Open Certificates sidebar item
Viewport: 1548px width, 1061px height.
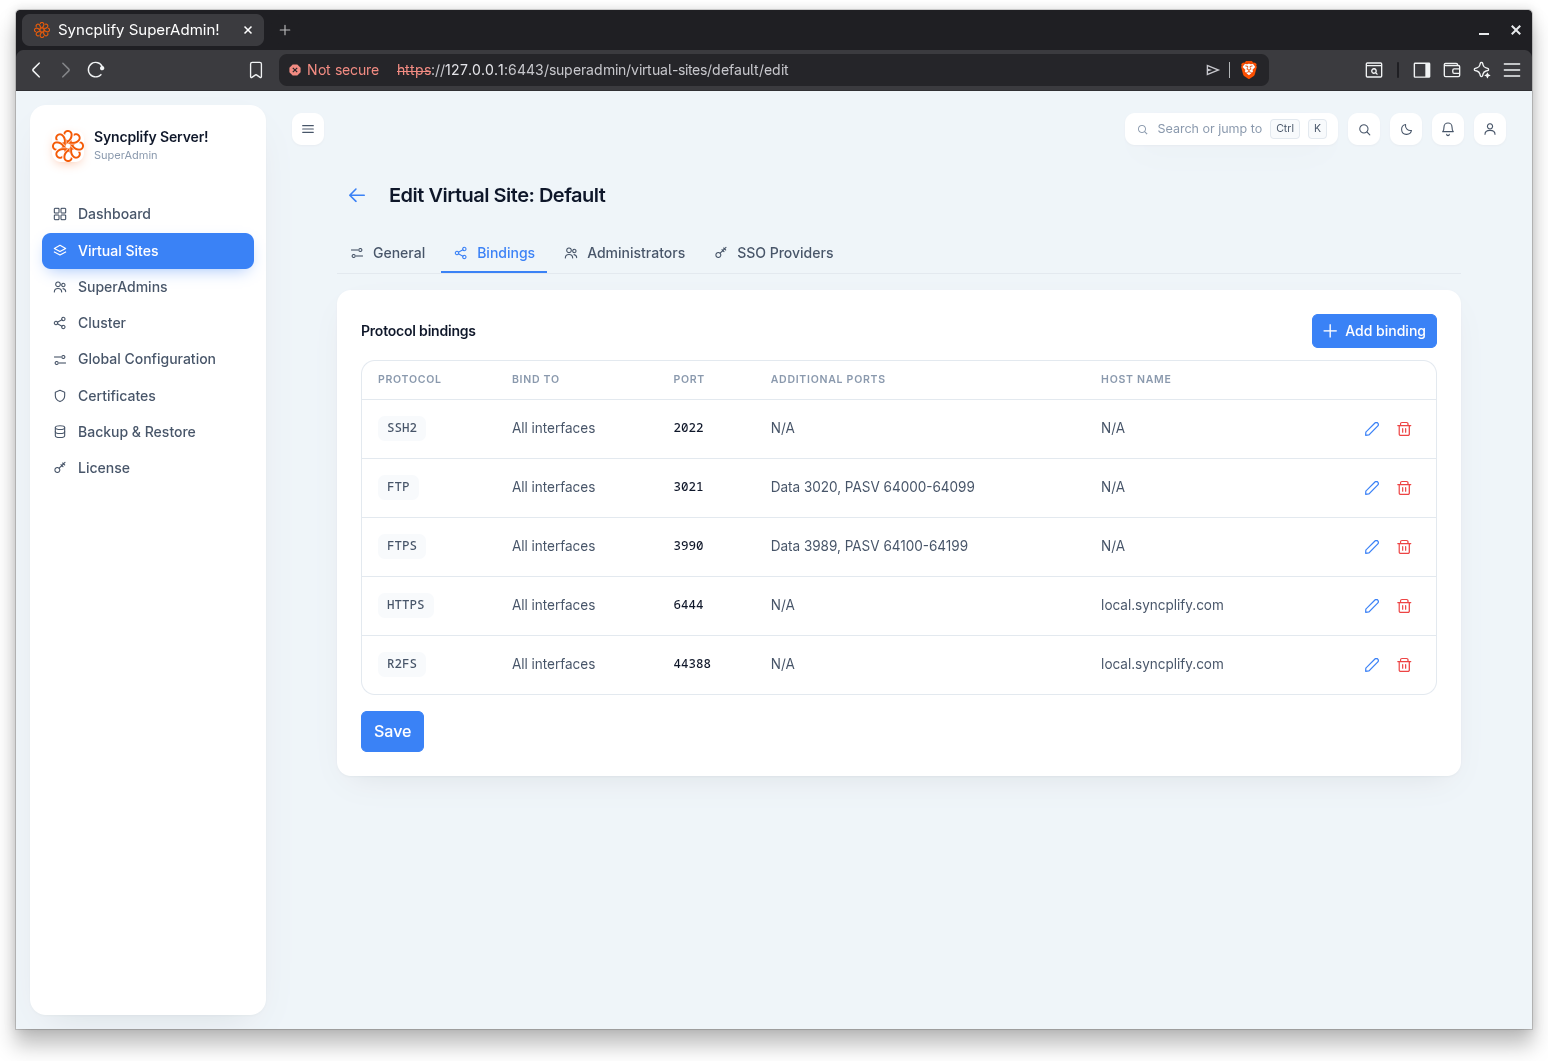click(x=148, y=396)
